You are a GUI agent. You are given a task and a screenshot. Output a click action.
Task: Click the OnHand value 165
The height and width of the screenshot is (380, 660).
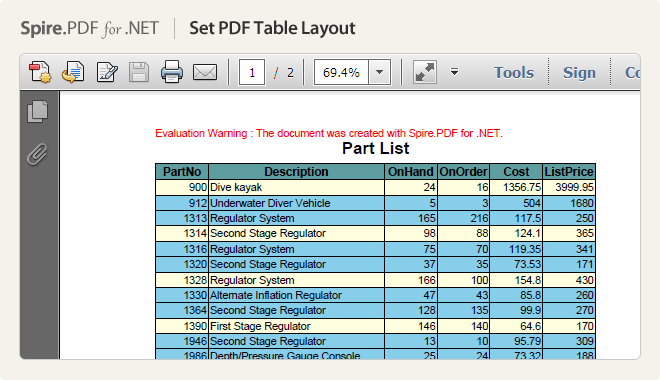click(411, 218)
